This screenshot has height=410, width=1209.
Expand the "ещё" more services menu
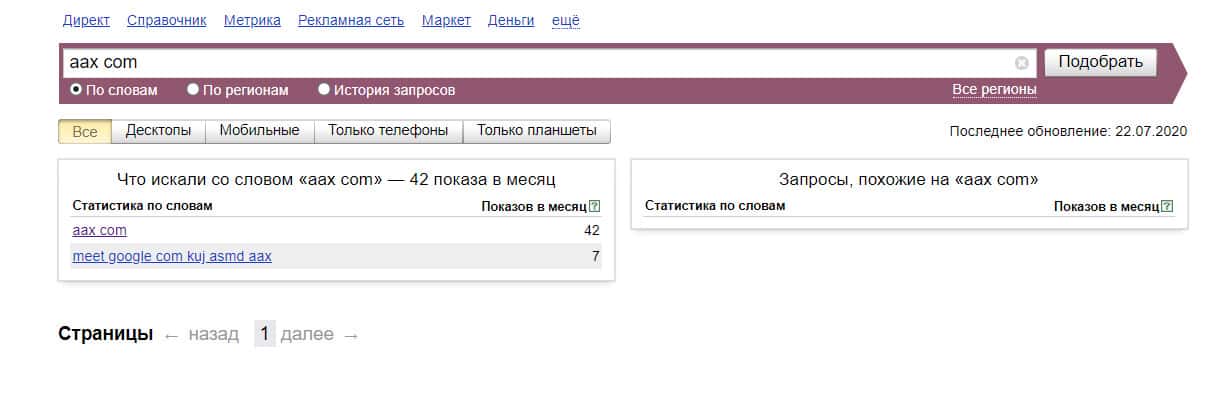coord(566,20)
